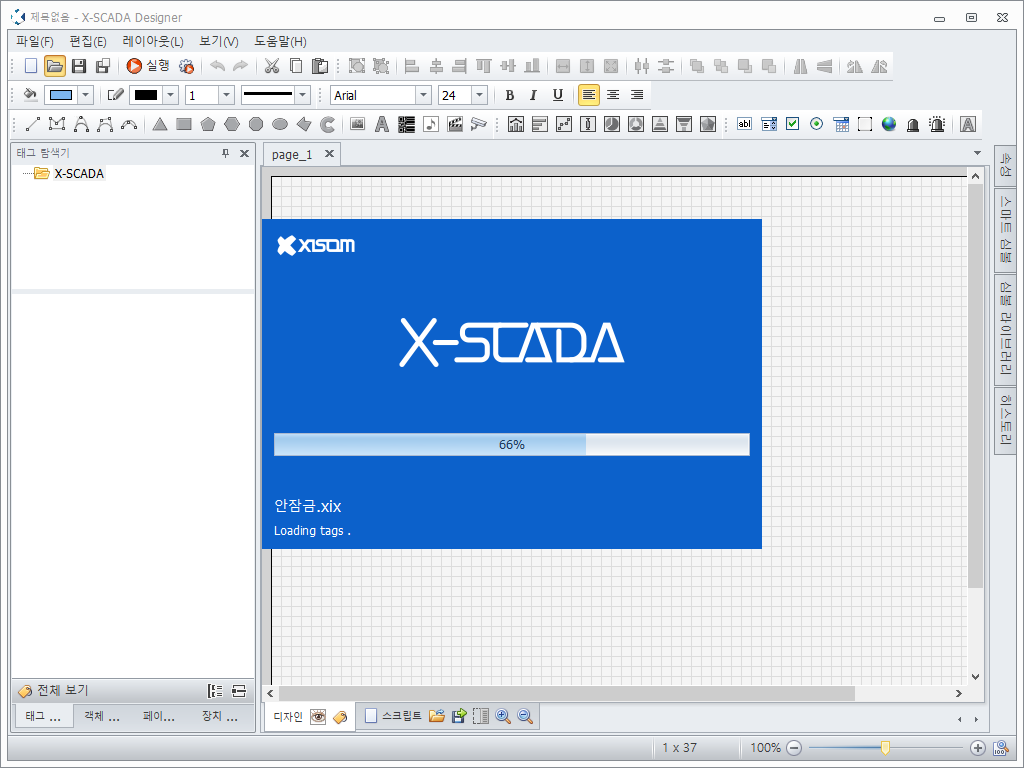This screenshot has width=1024, height=768.
Task: Switch to the 스크립트 view
Action: 393,716
